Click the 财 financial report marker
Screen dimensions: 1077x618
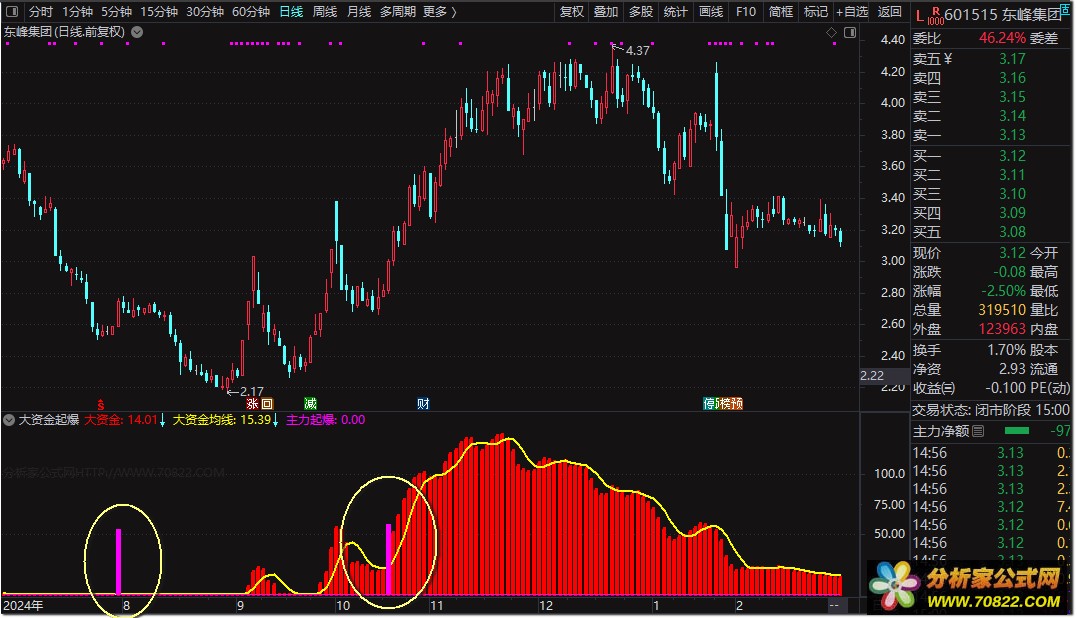423,404
